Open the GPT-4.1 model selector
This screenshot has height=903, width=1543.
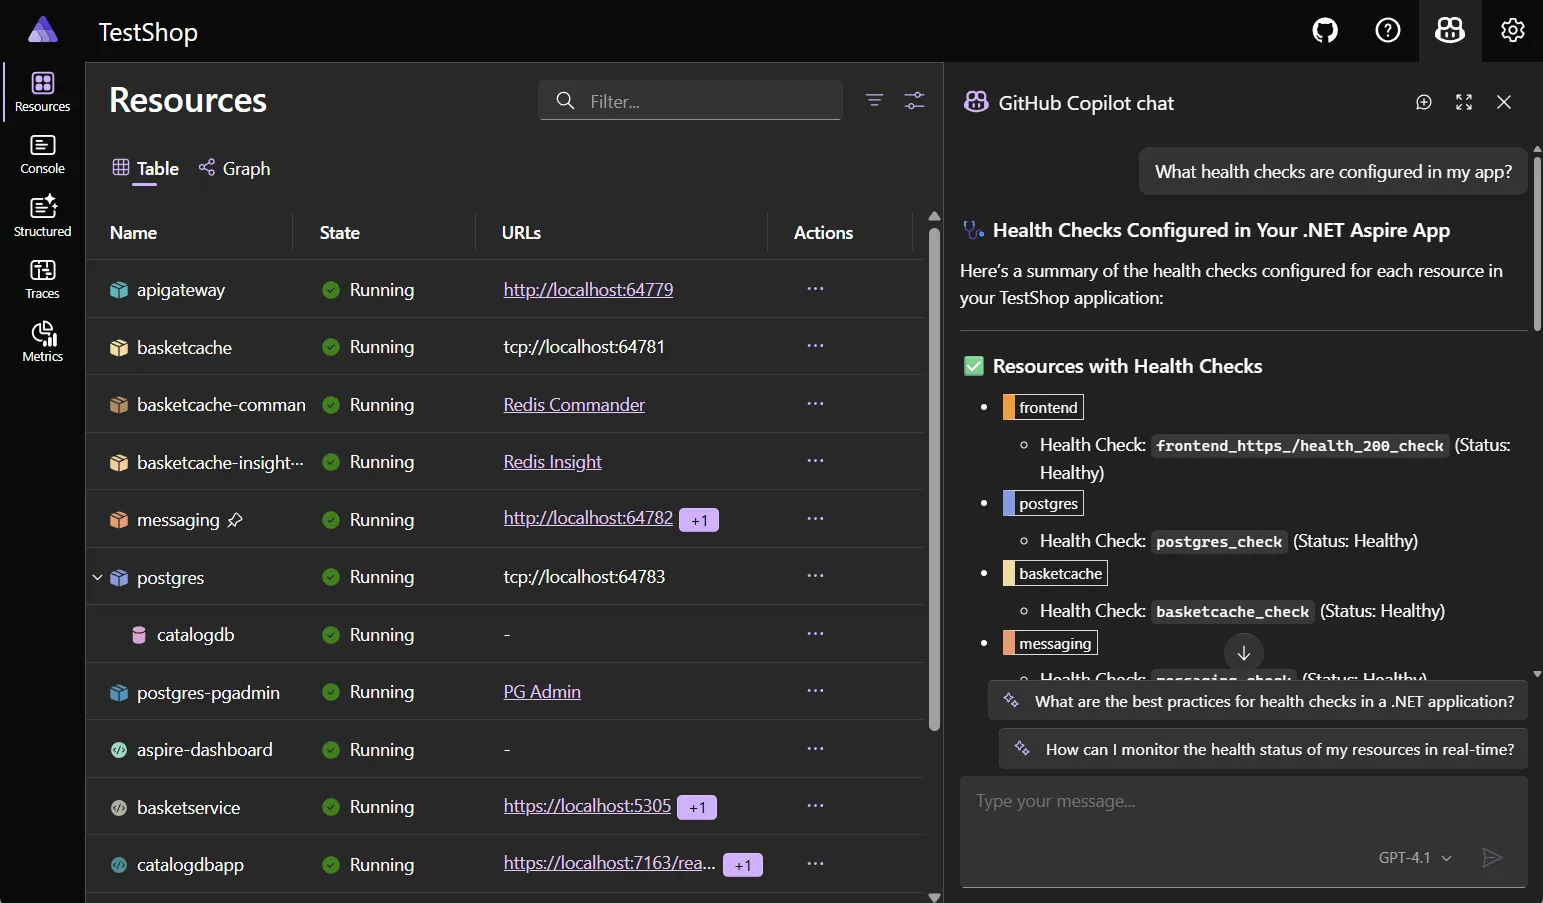1413,857
